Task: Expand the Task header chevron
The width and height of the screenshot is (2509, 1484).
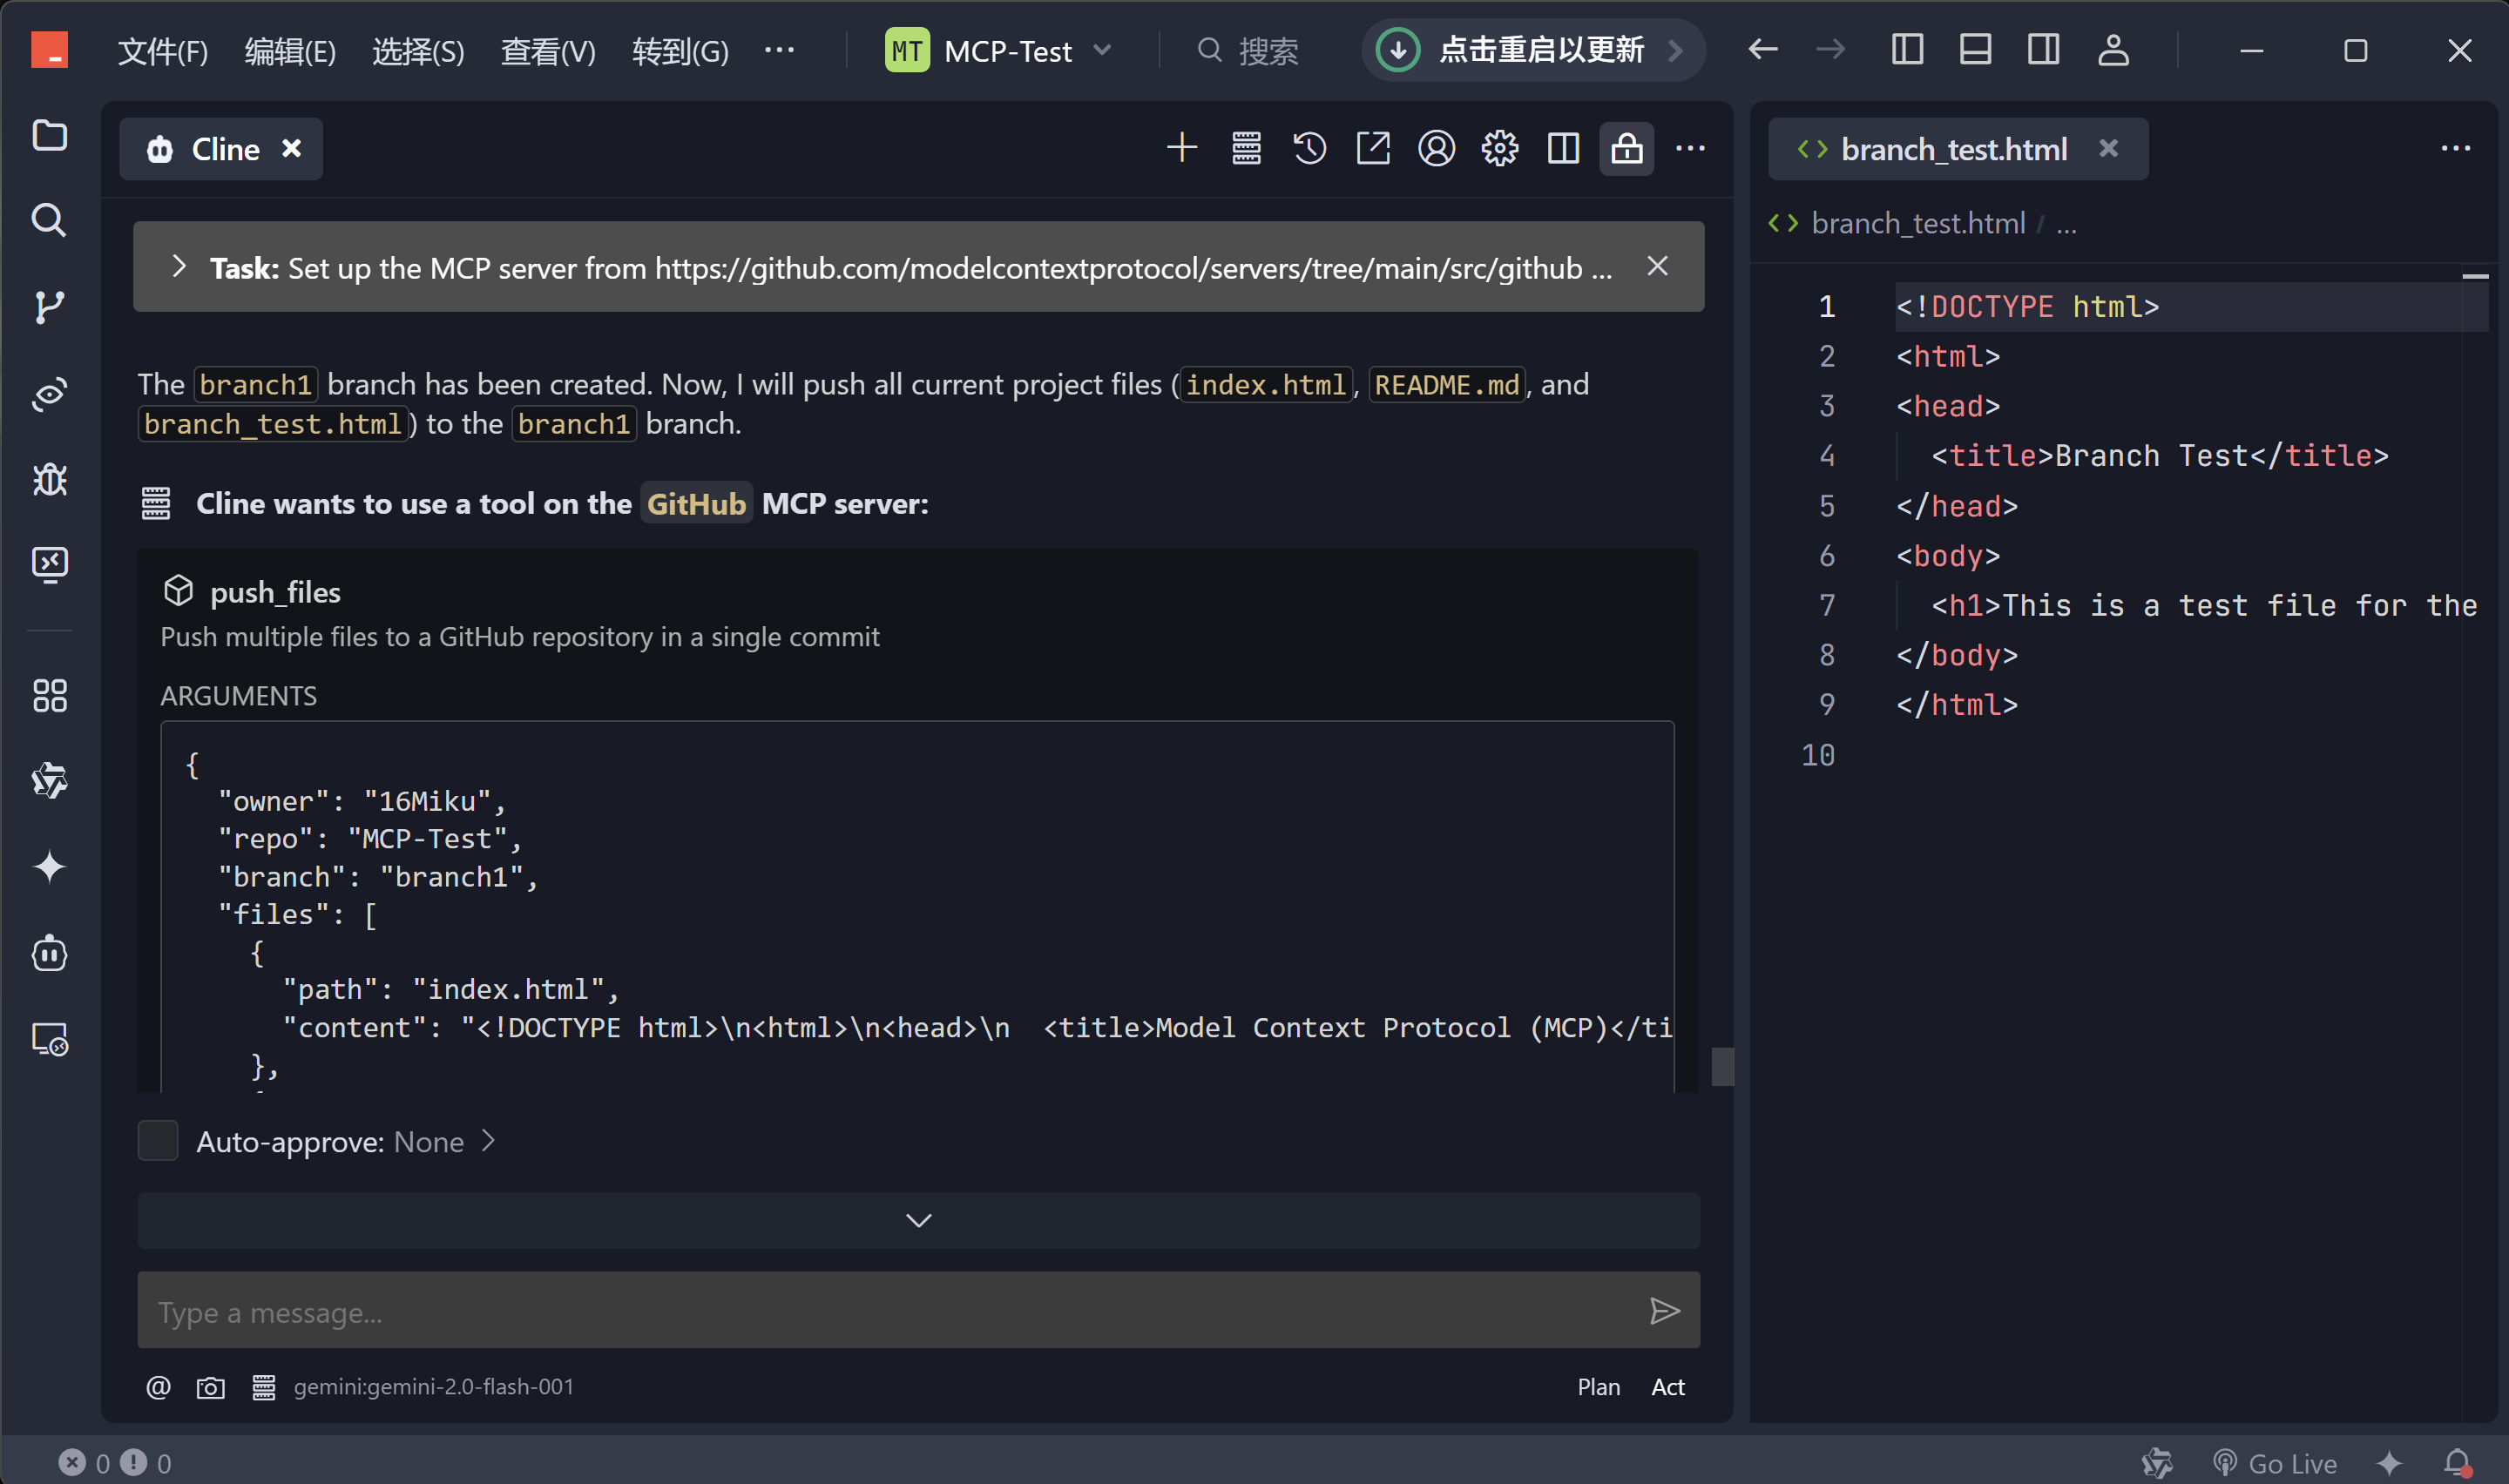Action: (x=179, y=267)
